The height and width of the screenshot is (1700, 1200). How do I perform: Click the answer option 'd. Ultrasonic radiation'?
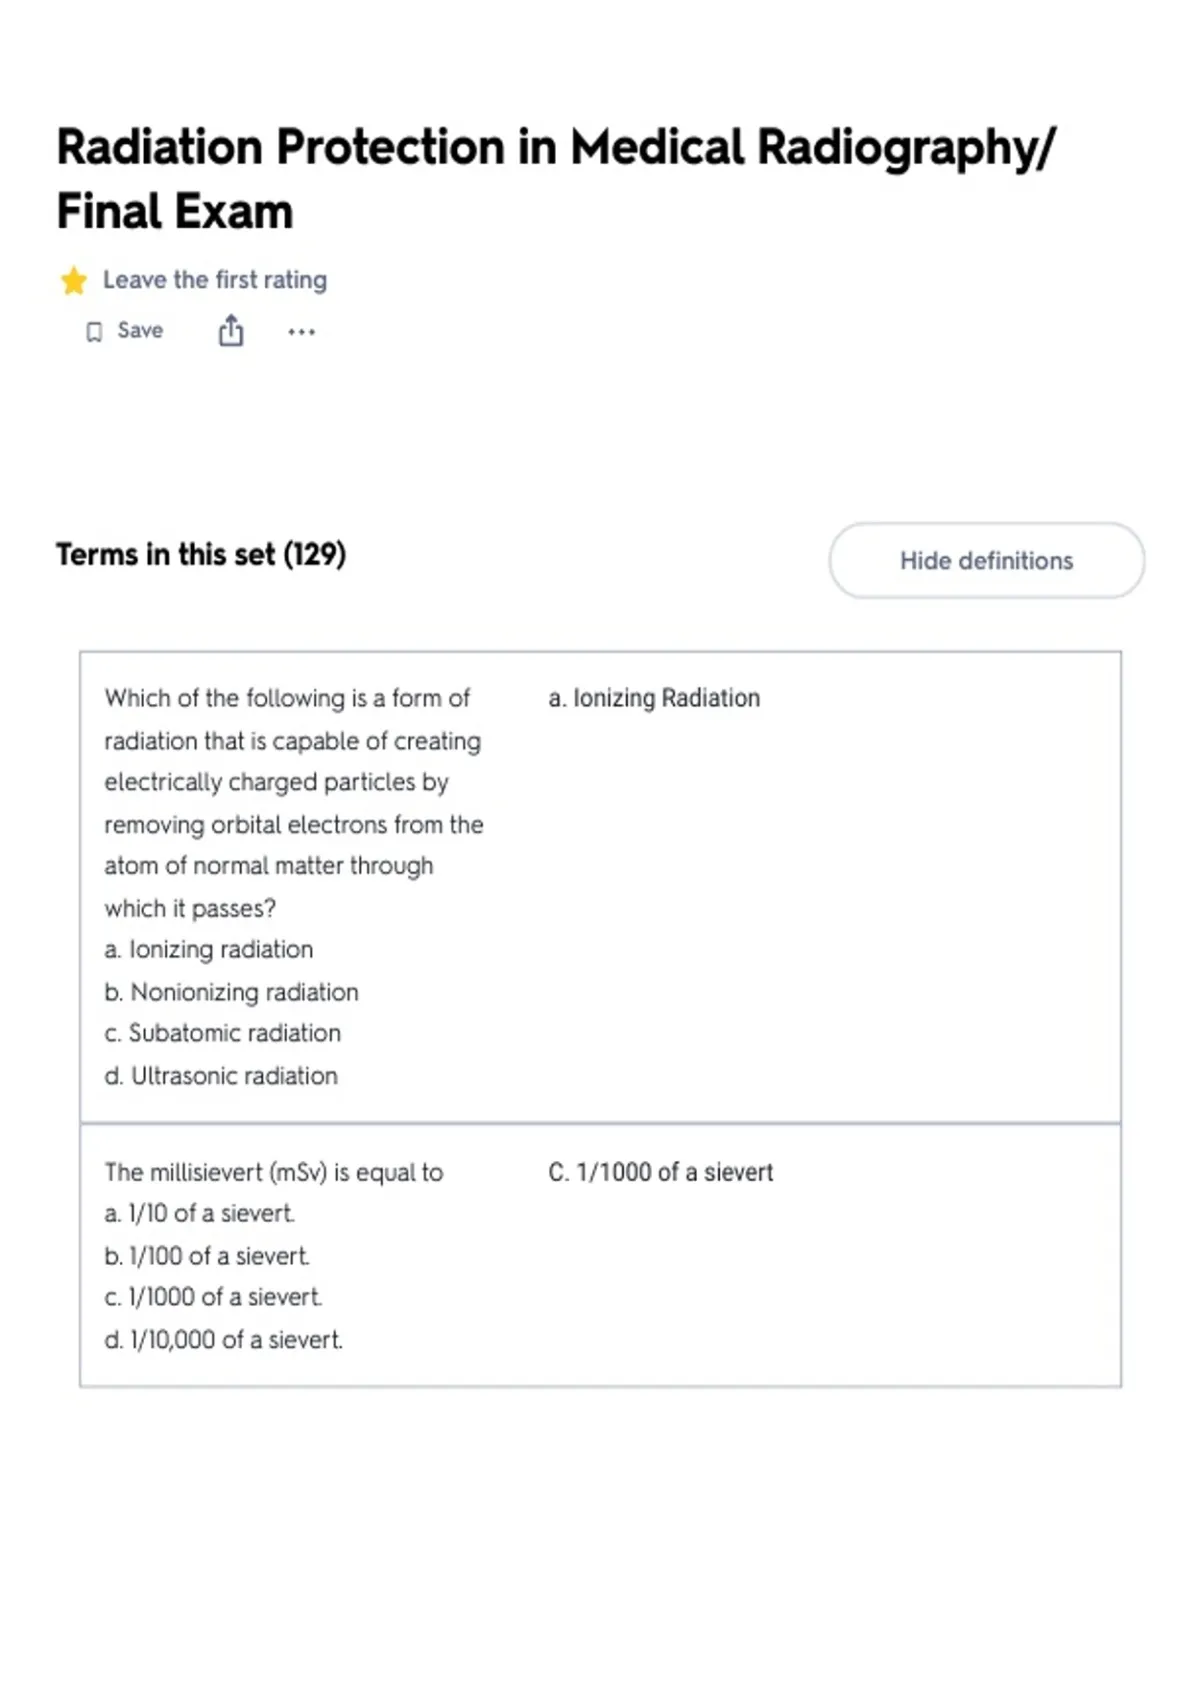coord(221,1076)
